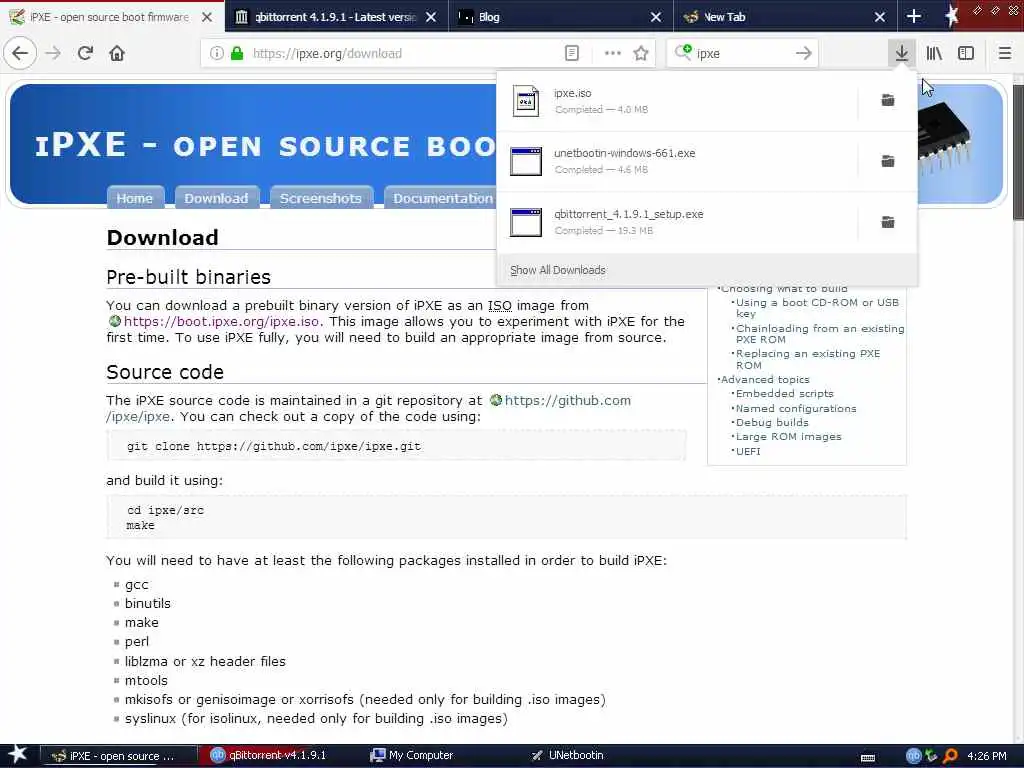
Task: Click the green padlock security icon
Action: (x=237, y=54)
